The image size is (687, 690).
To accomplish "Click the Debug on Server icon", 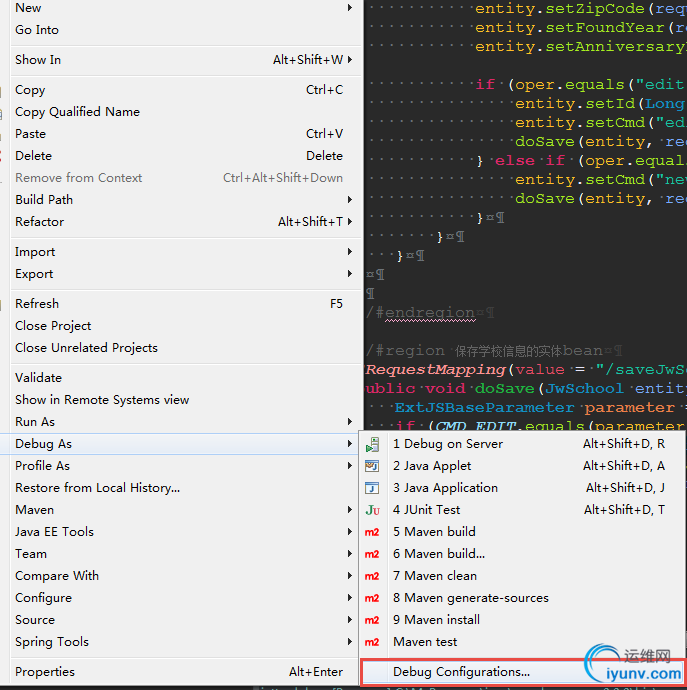I will 372,444.
